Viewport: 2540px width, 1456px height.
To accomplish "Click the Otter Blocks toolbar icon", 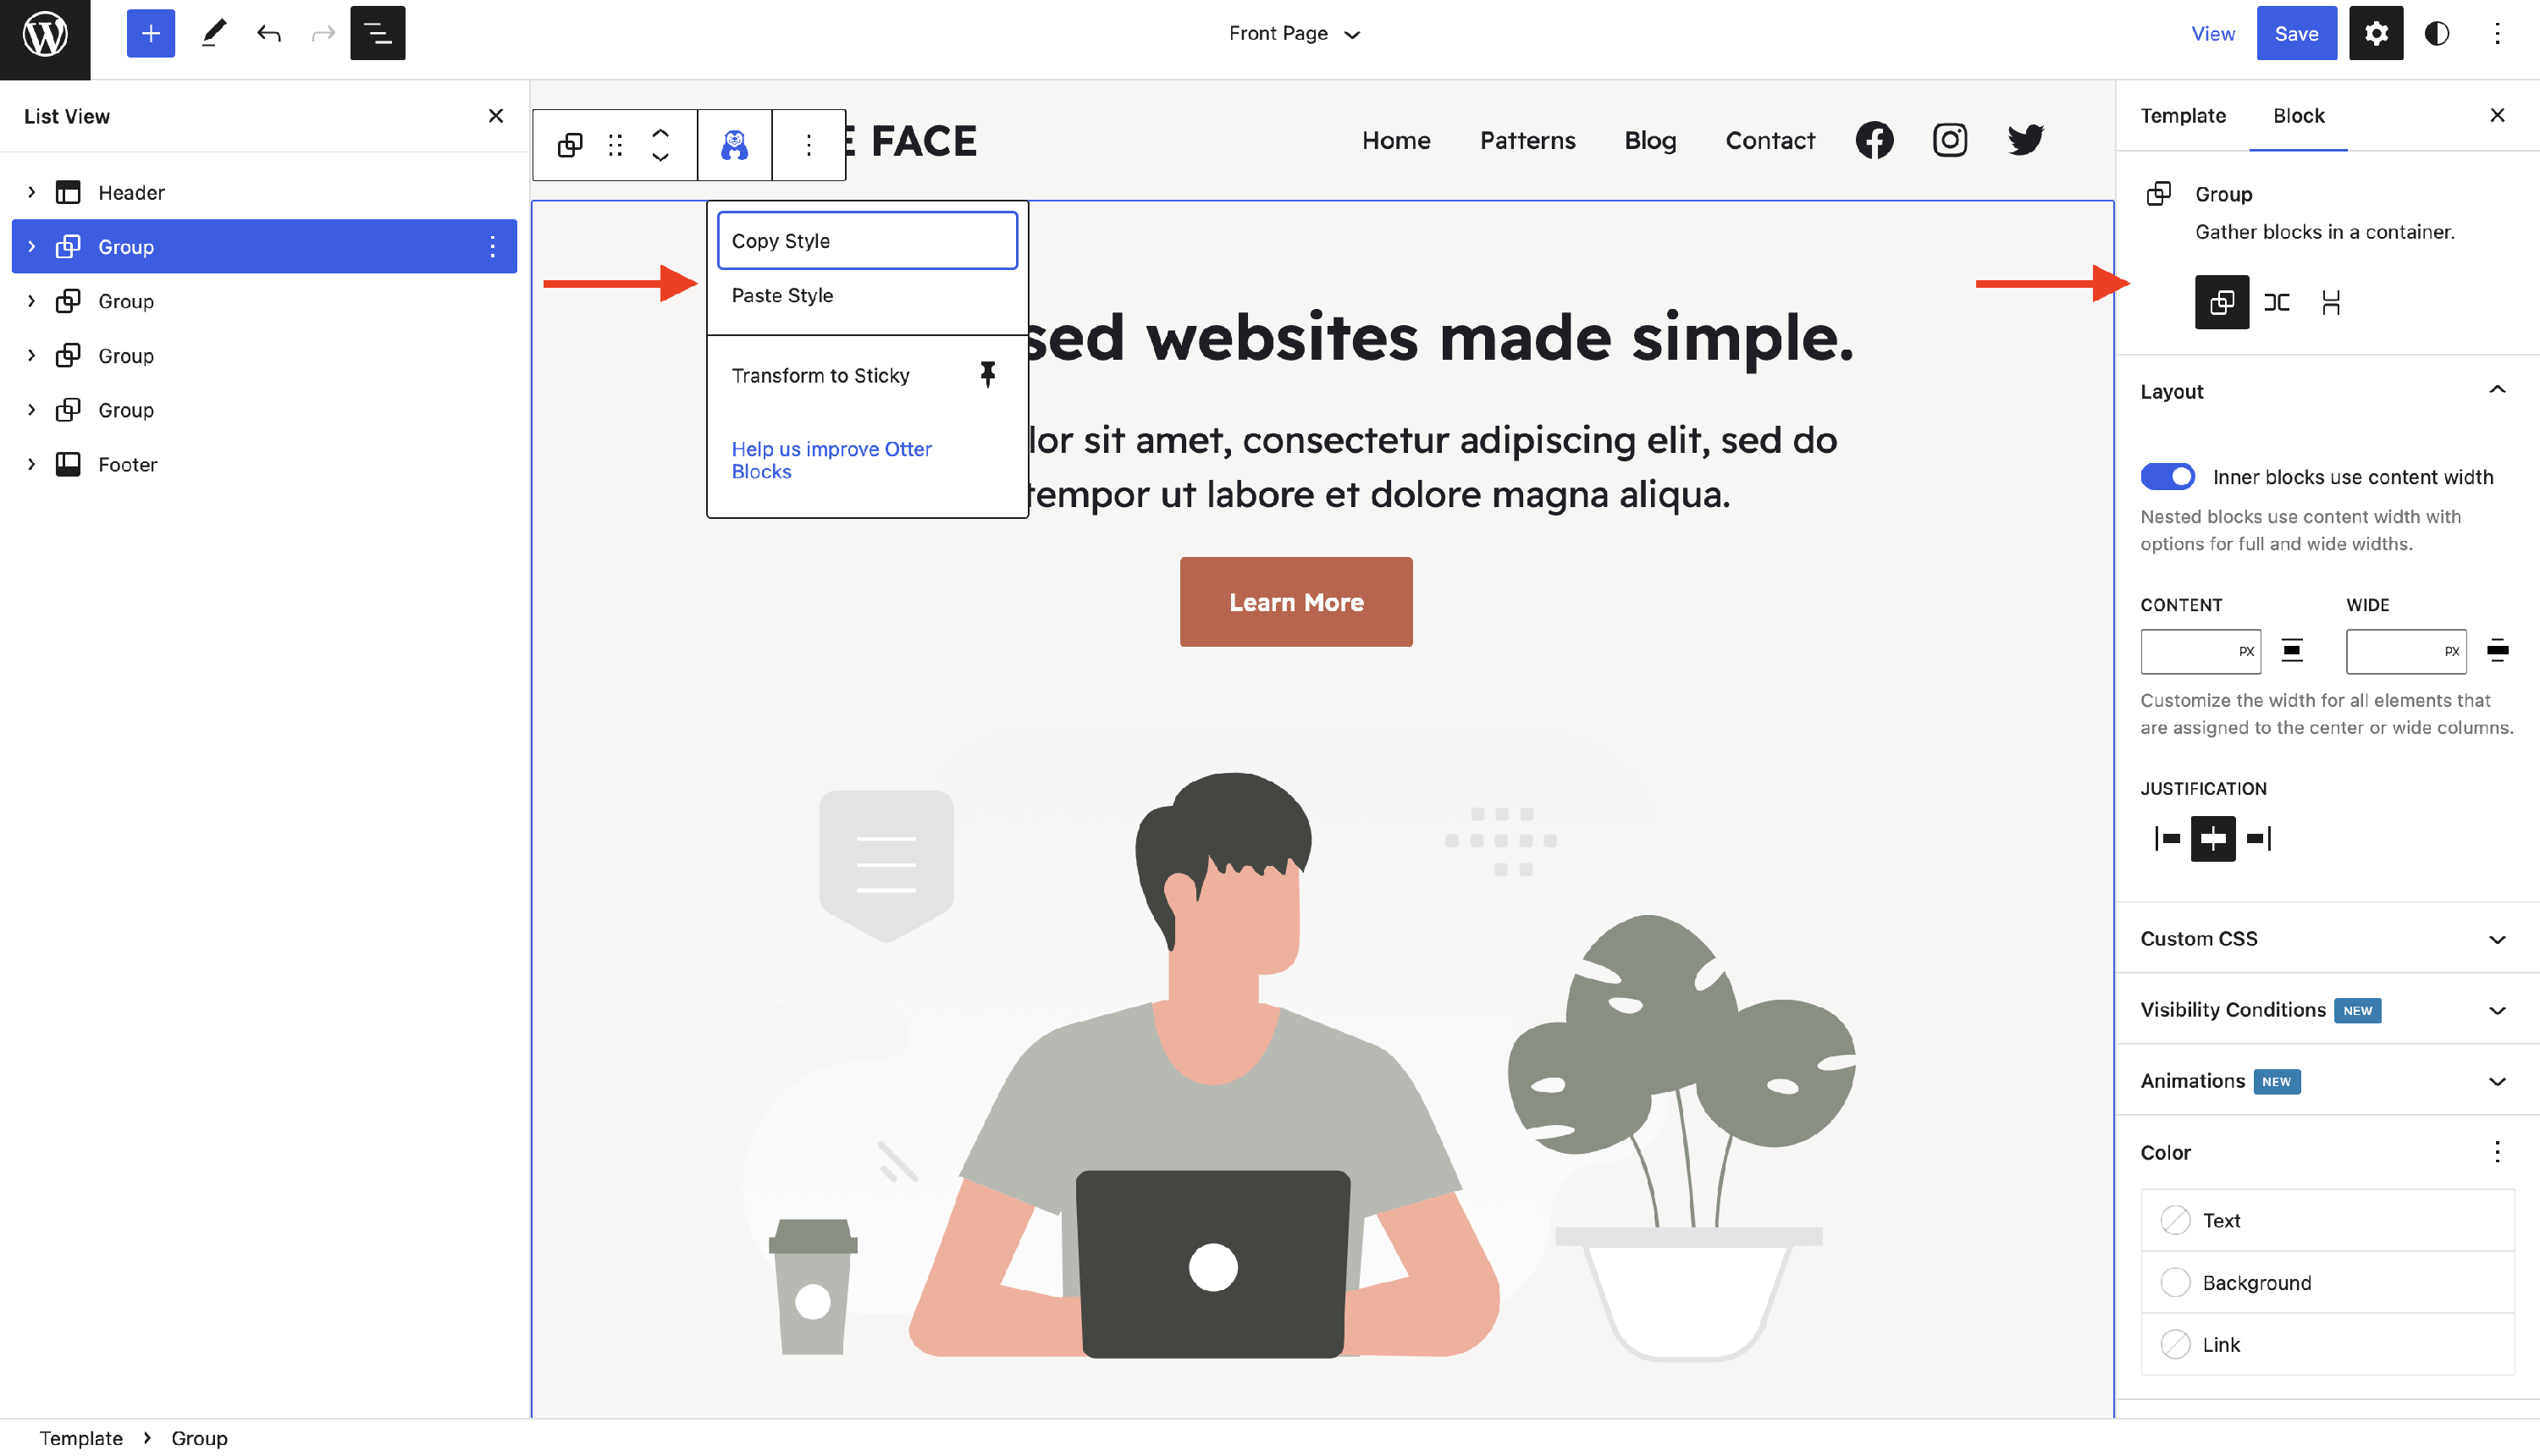I will pos(734,145).
